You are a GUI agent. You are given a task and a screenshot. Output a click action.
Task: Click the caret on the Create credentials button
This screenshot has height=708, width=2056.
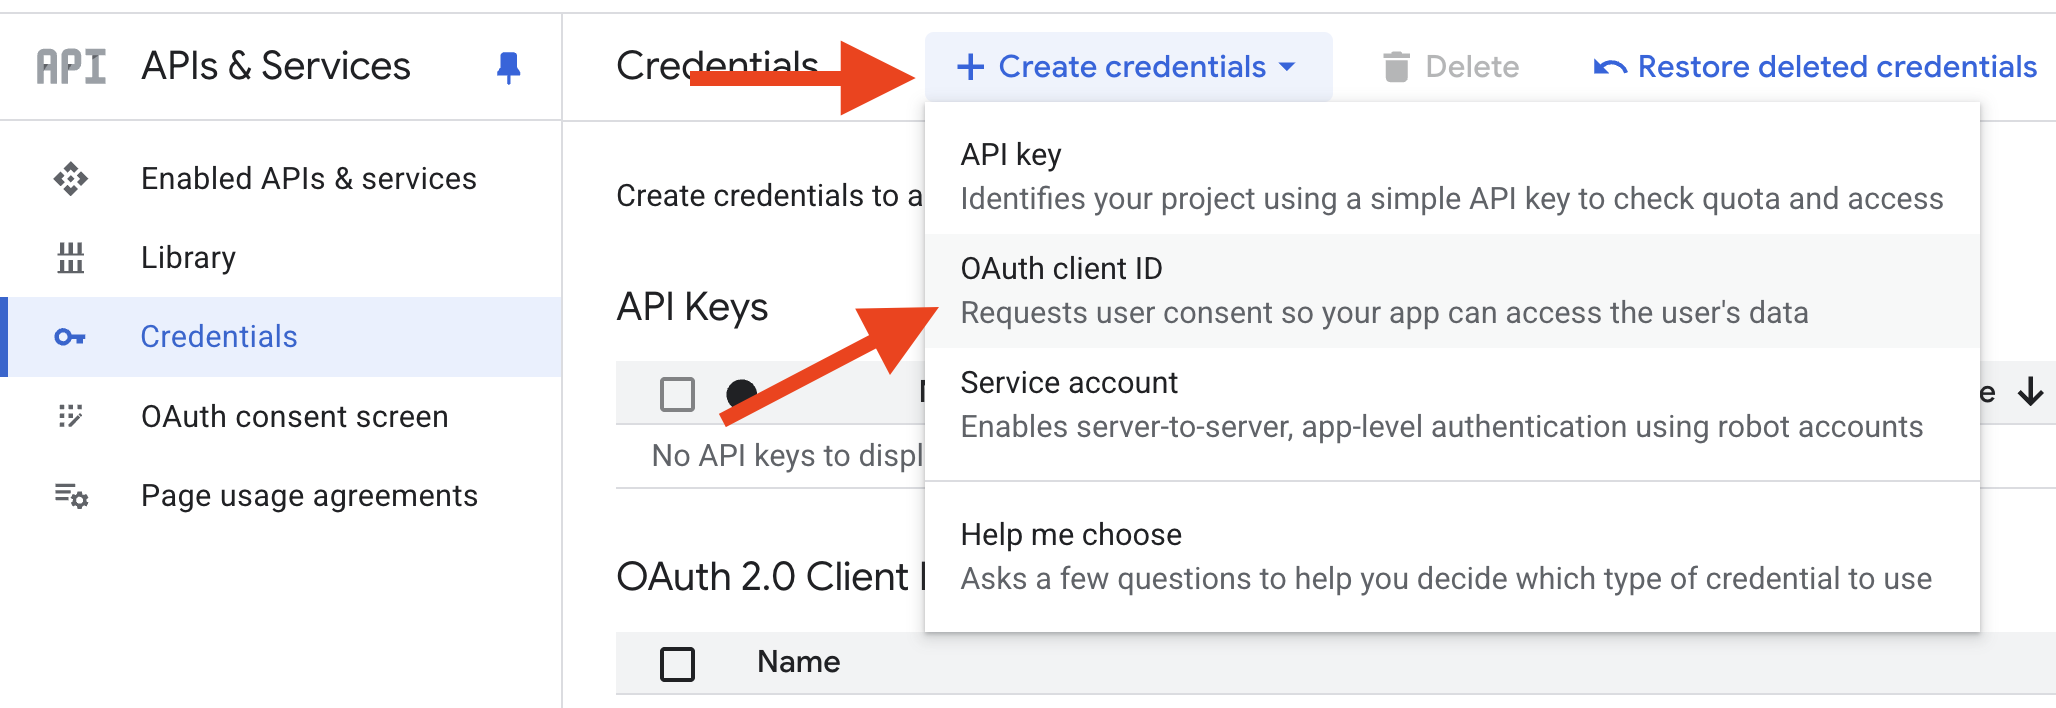[1289, 68]
